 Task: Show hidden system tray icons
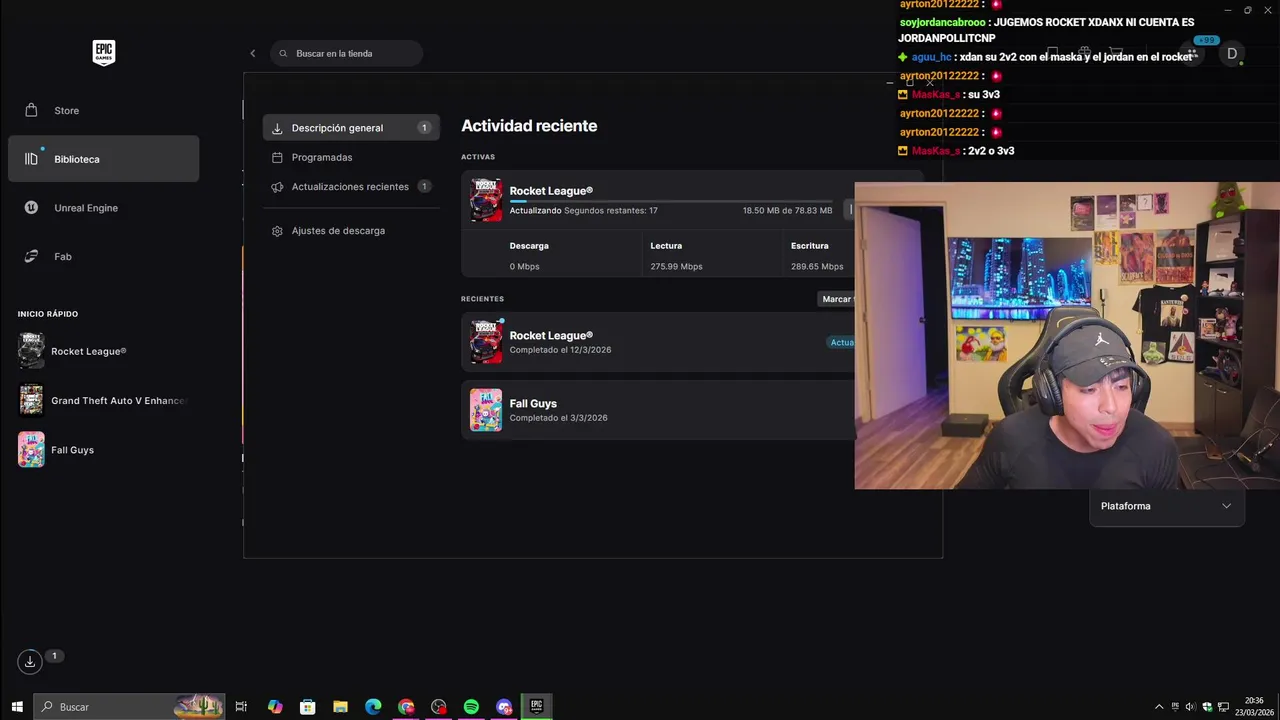pos(1159,707)
